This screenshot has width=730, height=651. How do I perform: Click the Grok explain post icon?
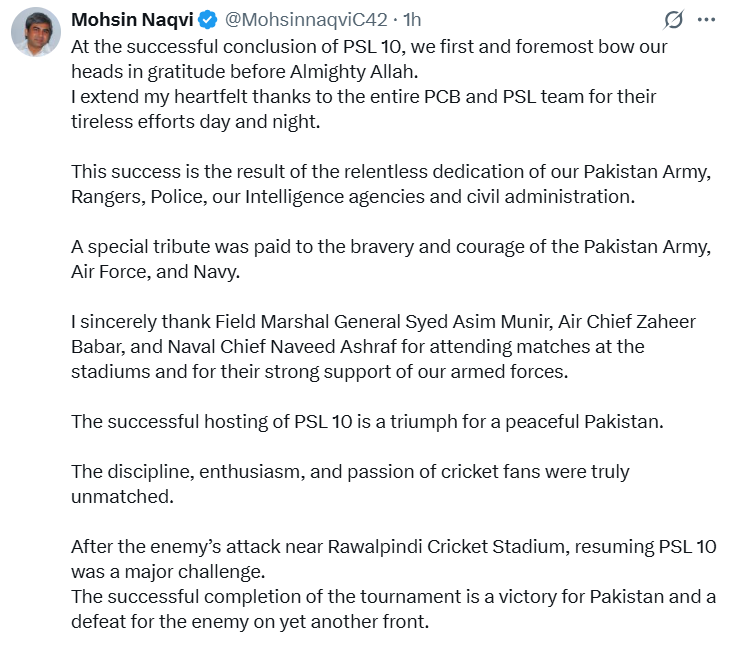(674, 20)
